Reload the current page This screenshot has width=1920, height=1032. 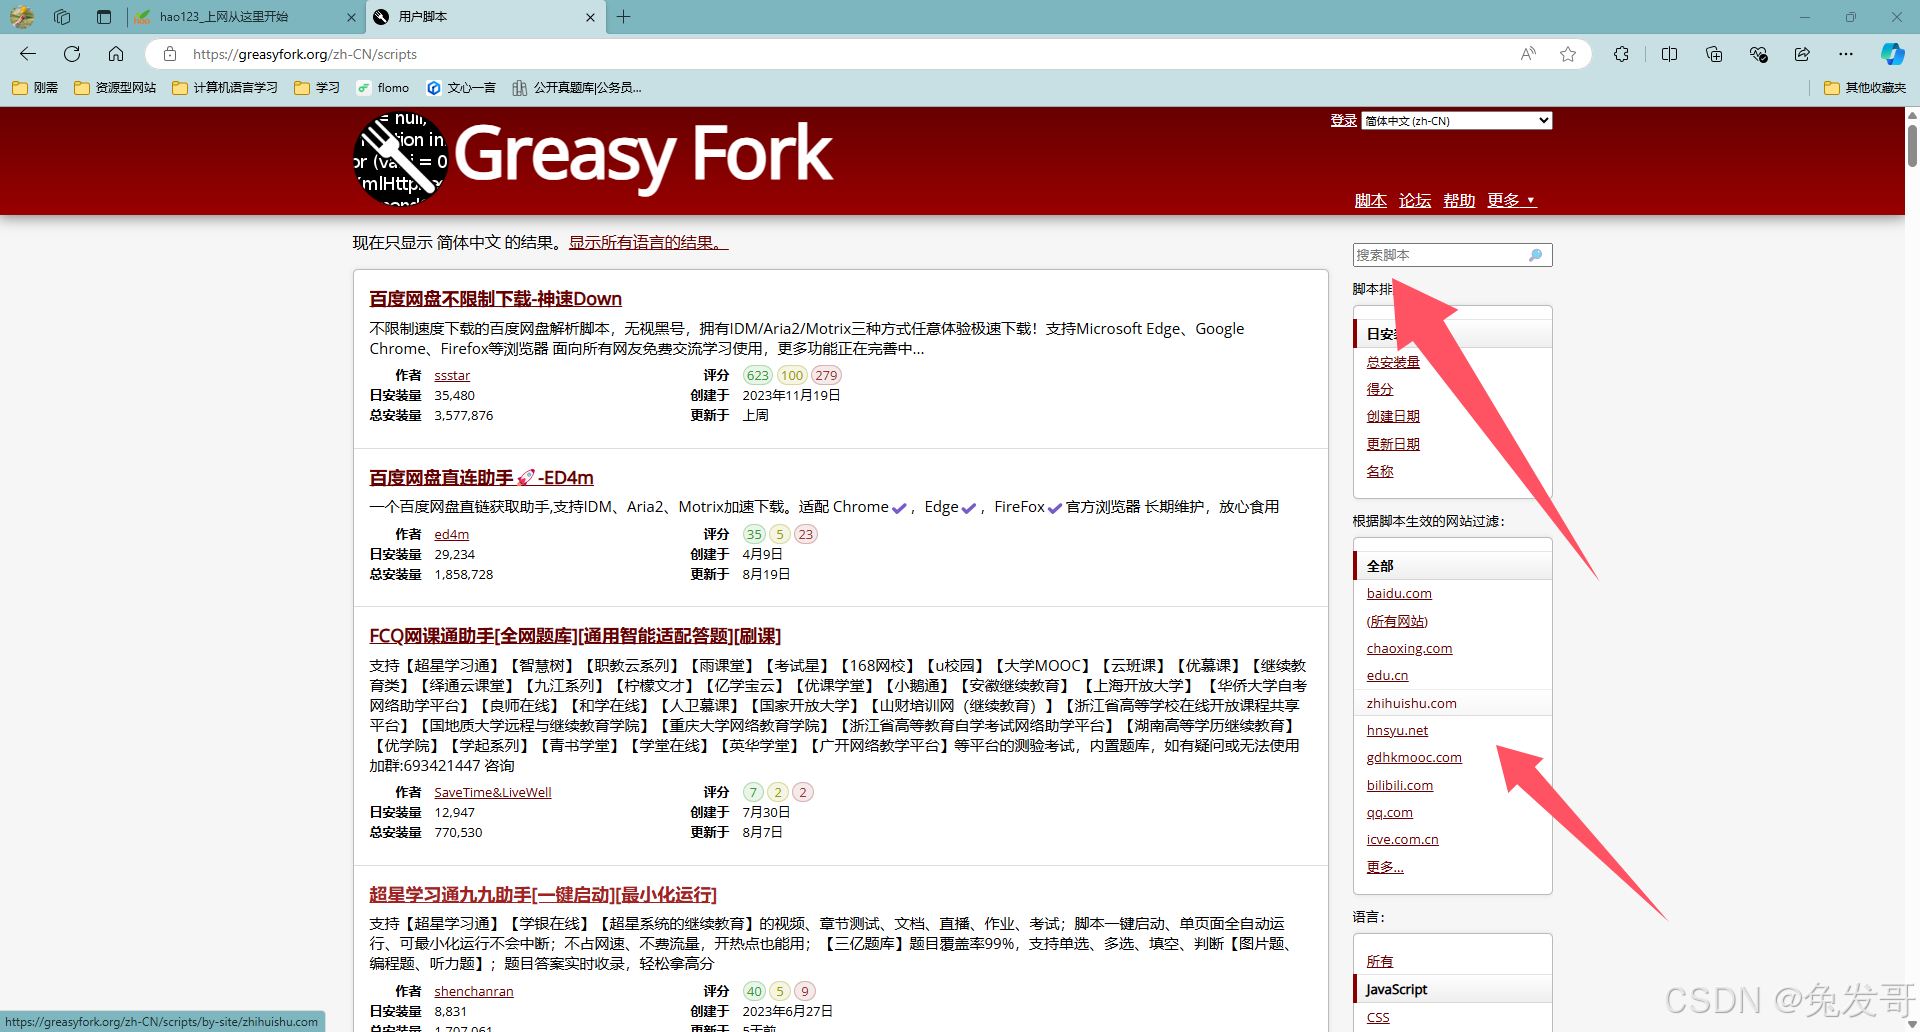click(x=72, y=54)
